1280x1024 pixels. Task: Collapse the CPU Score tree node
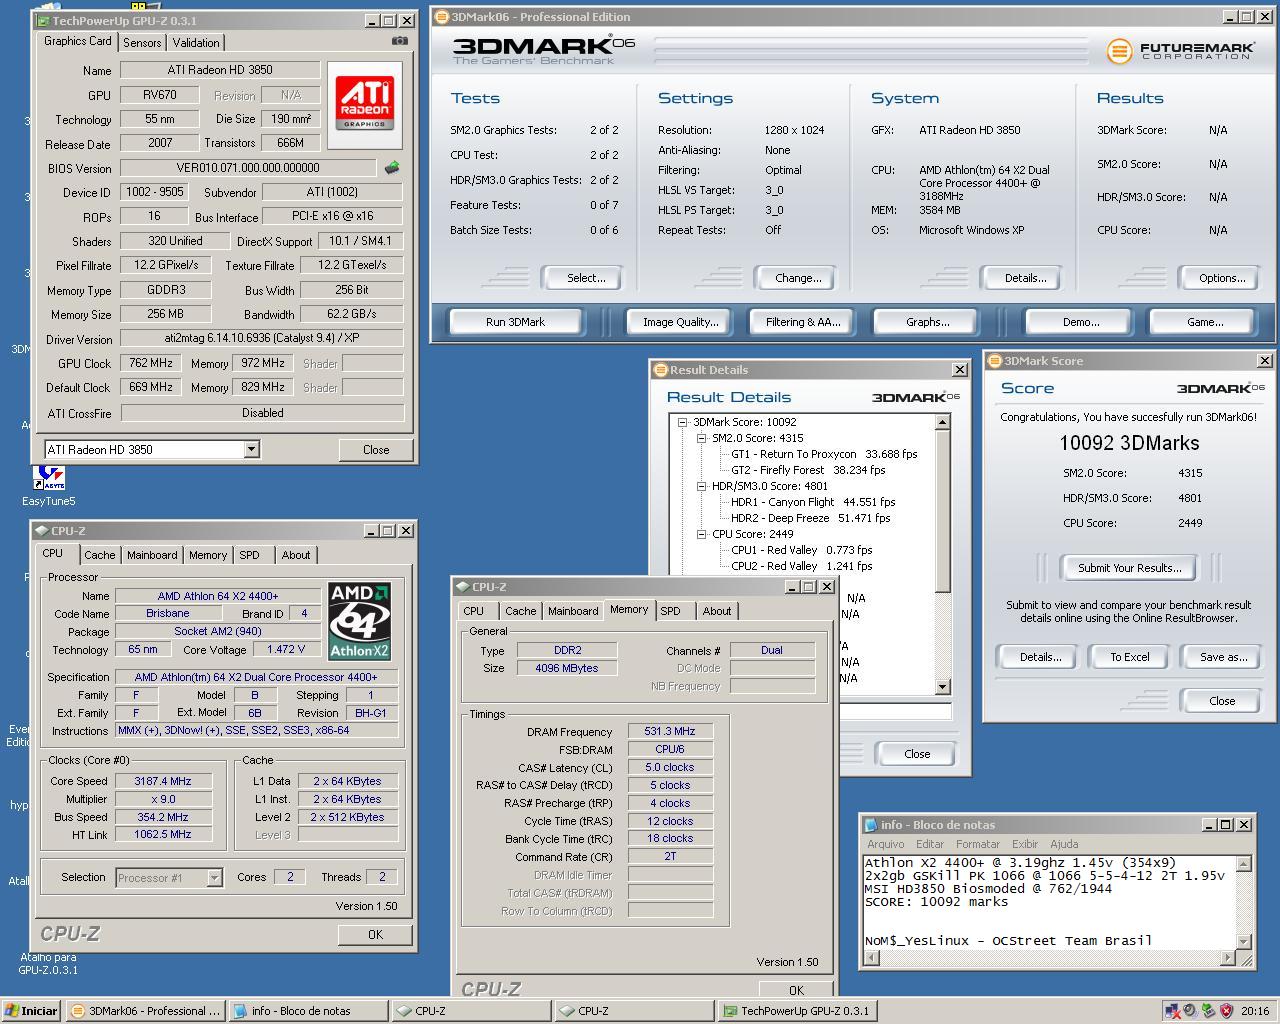[x=702, y=534]
